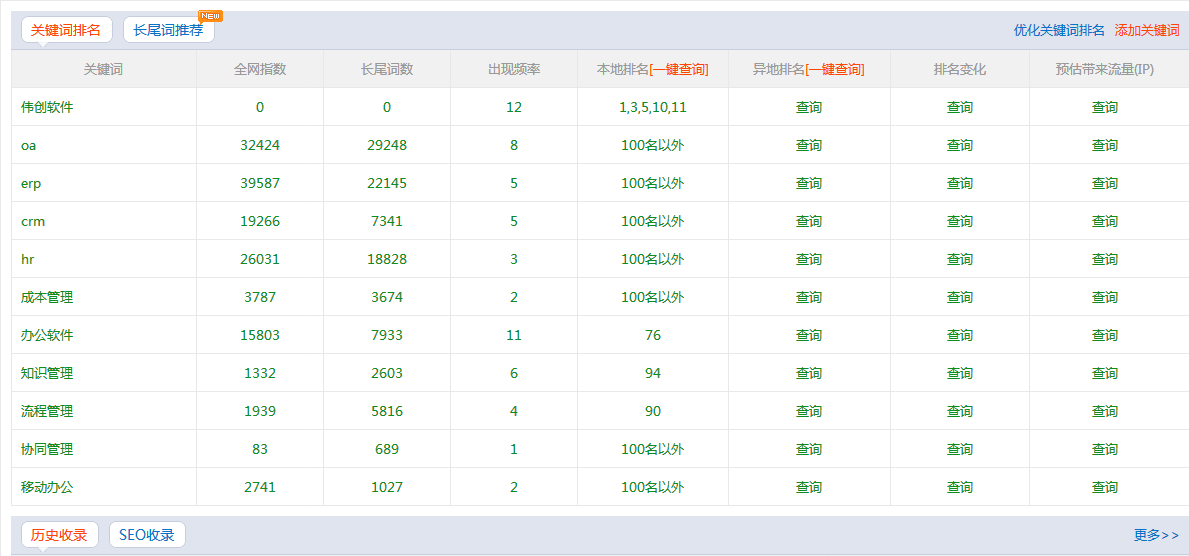Query 预估带来流量 for 移动办公

(x=1104, y=487)
